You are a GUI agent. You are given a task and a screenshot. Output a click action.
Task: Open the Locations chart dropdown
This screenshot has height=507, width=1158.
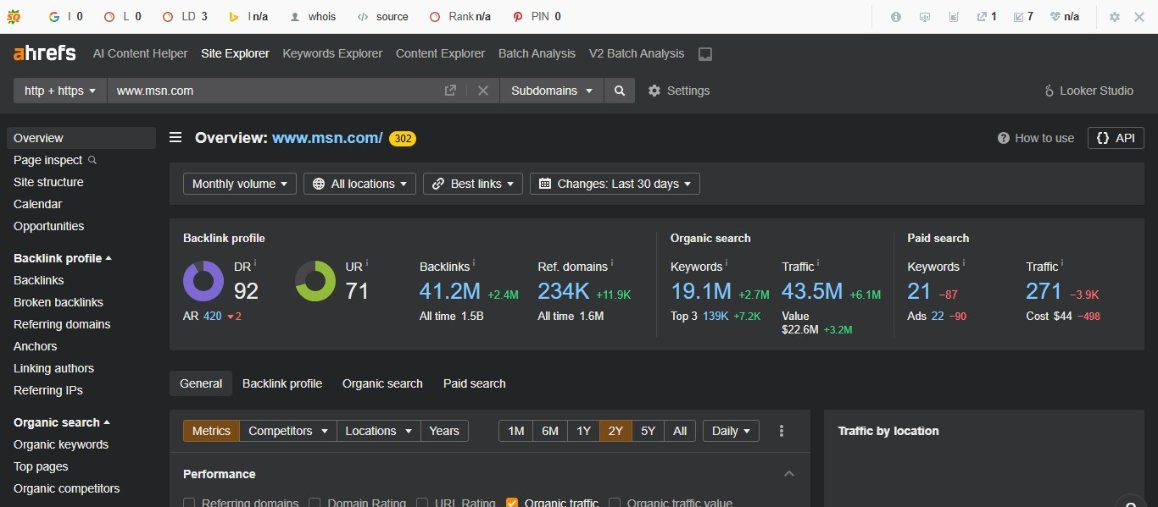point(378,431)
